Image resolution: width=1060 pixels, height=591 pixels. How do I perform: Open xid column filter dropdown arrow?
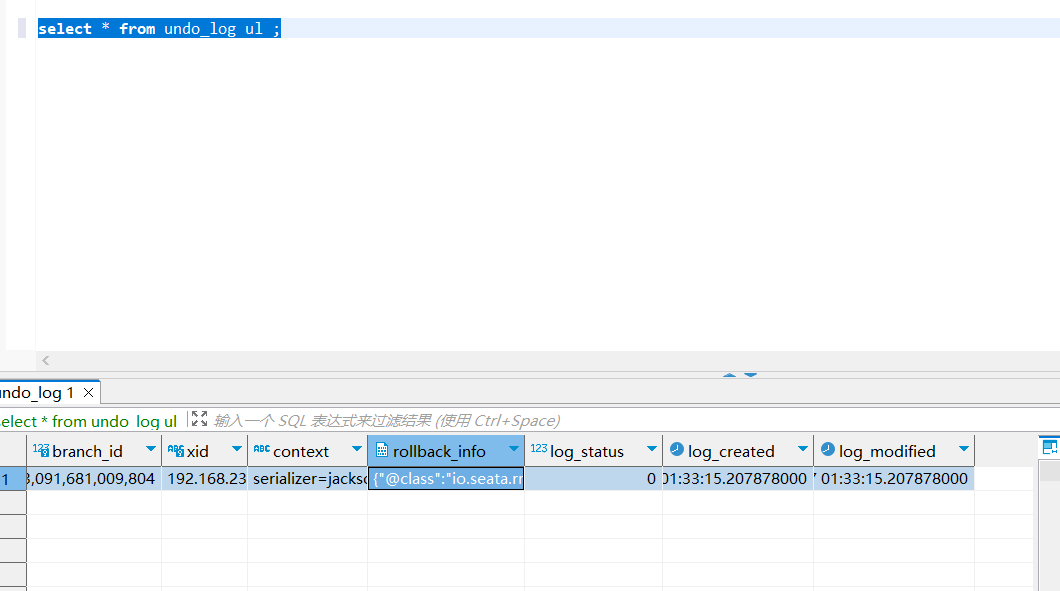237,450
